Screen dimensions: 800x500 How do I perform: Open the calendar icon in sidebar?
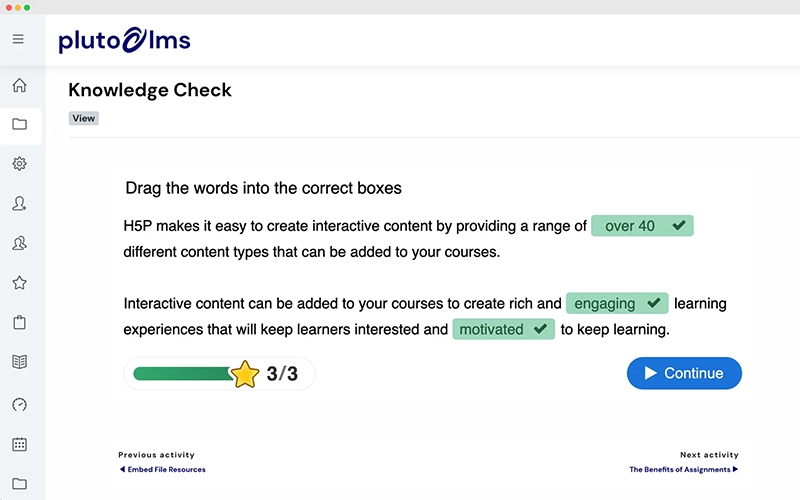(x=19, y=444)
